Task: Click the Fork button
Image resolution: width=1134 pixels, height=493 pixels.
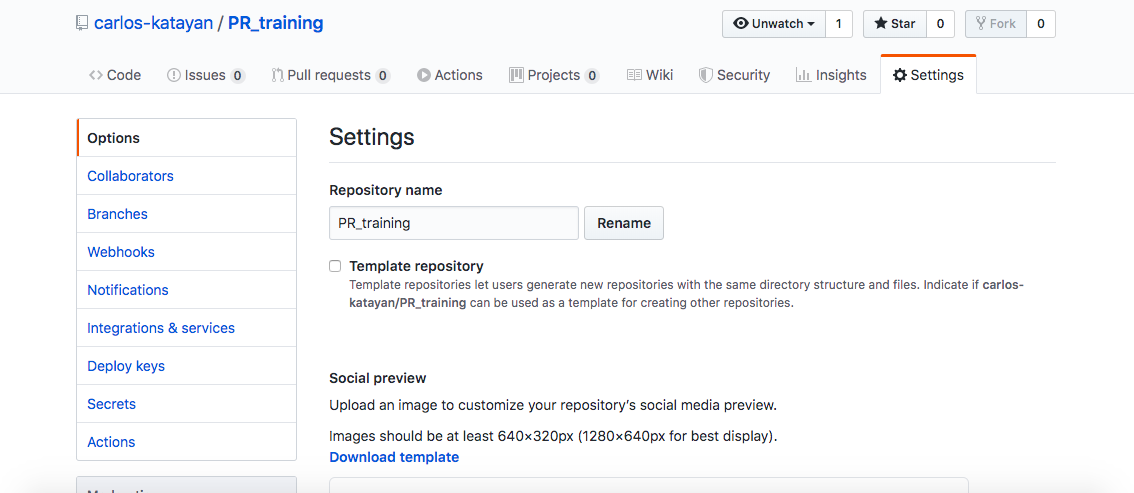Action: tap(996, 24)
